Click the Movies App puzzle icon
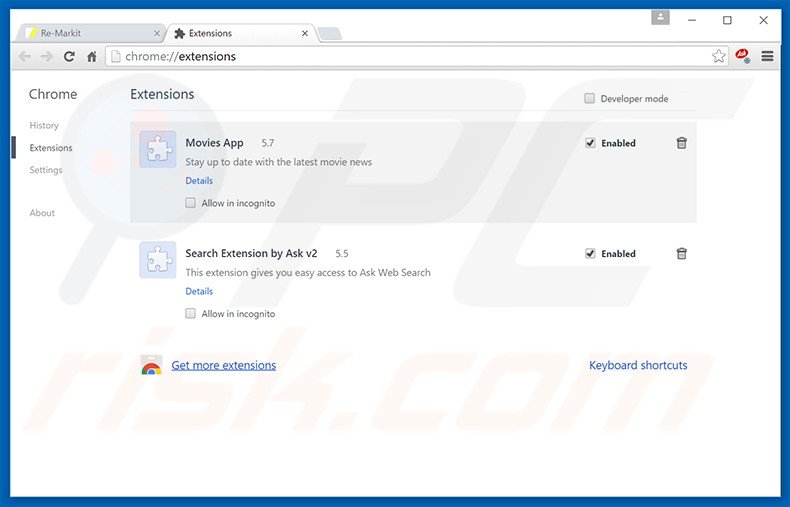Image resolution: width=790 pixels, height=507 pixels. pyautogui.click(x=158, y=149)
